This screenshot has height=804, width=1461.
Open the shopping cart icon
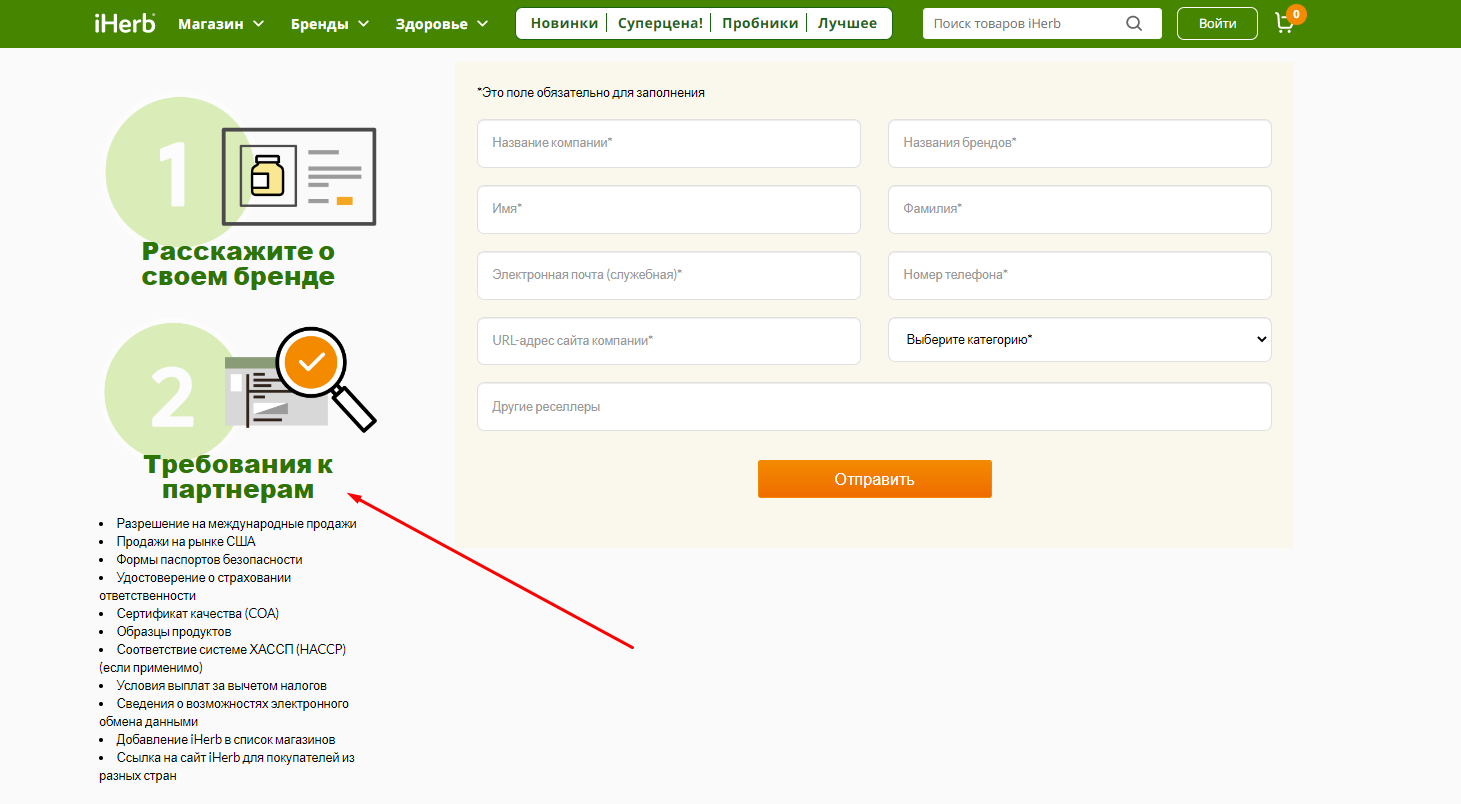point(1286,24)
